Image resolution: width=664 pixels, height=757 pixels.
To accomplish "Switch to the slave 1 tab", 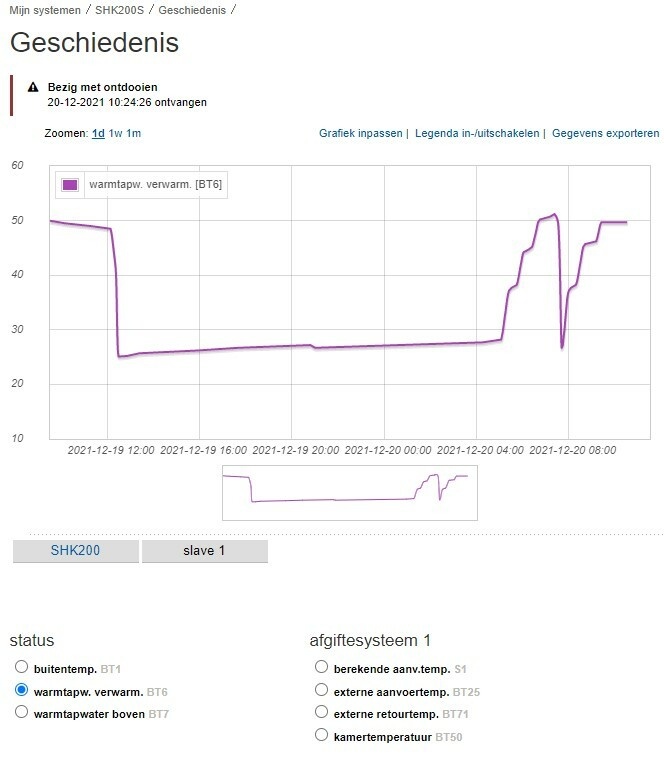I will (x=204, y=551).
